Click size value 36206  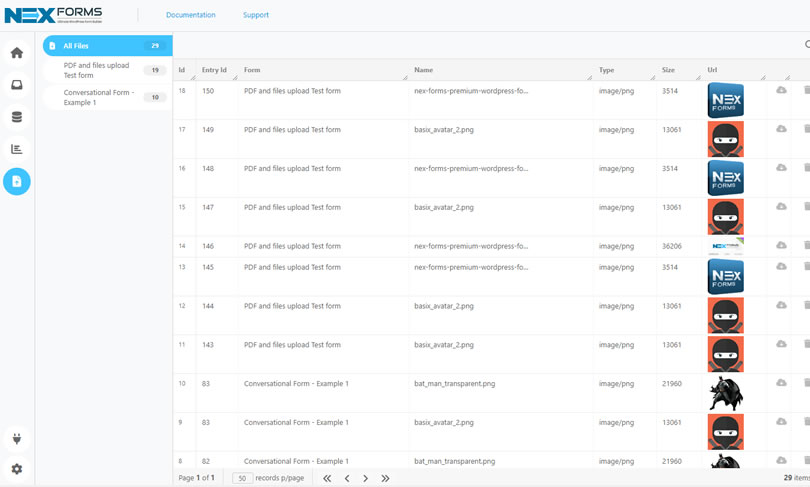[x=672, y=246]
